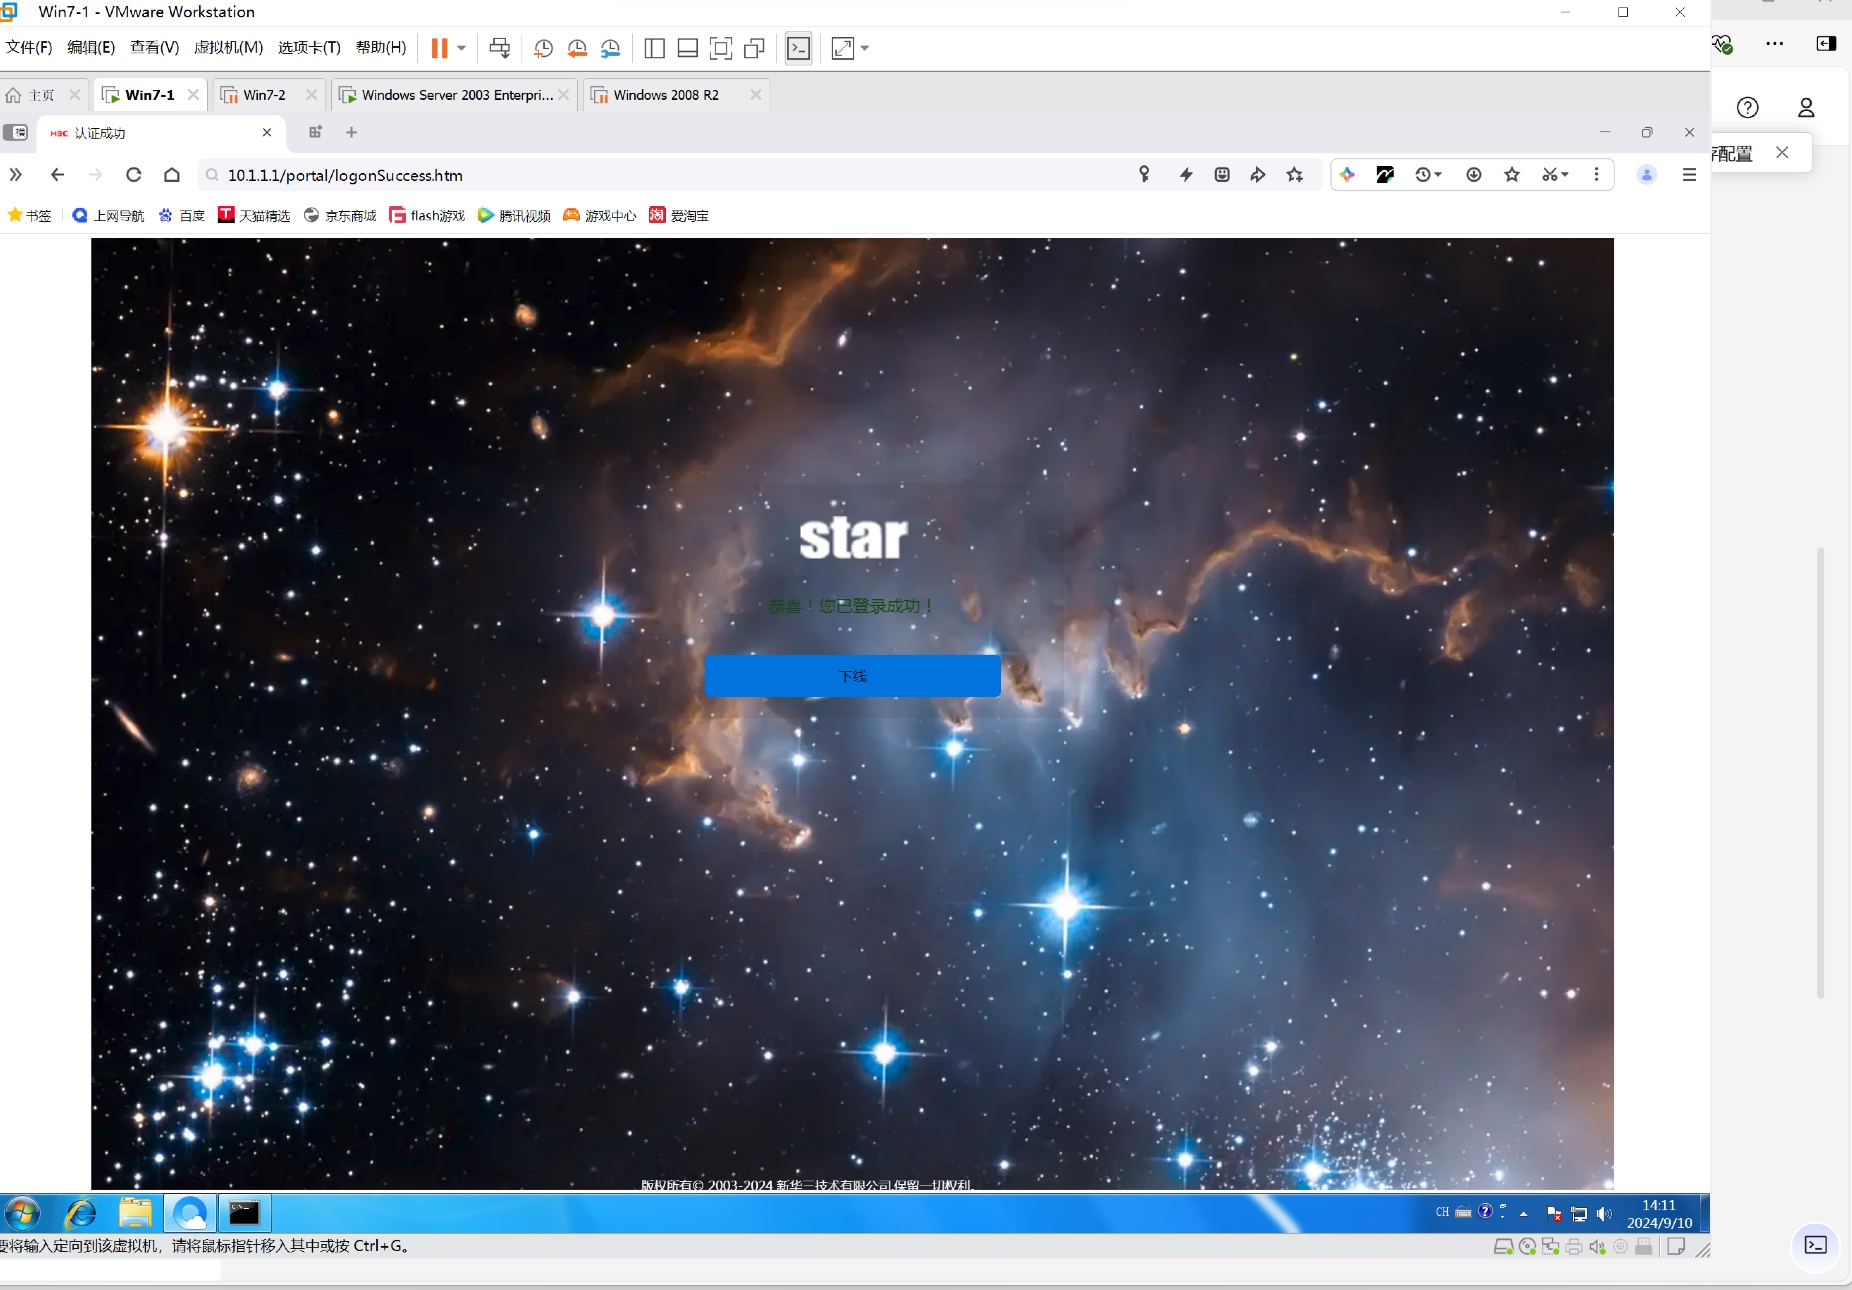Image resolution: width=1852 pixels, height=1290 pixels.
Task: Open the command prompt taskbar window
Action: [x=244, y=1213]
